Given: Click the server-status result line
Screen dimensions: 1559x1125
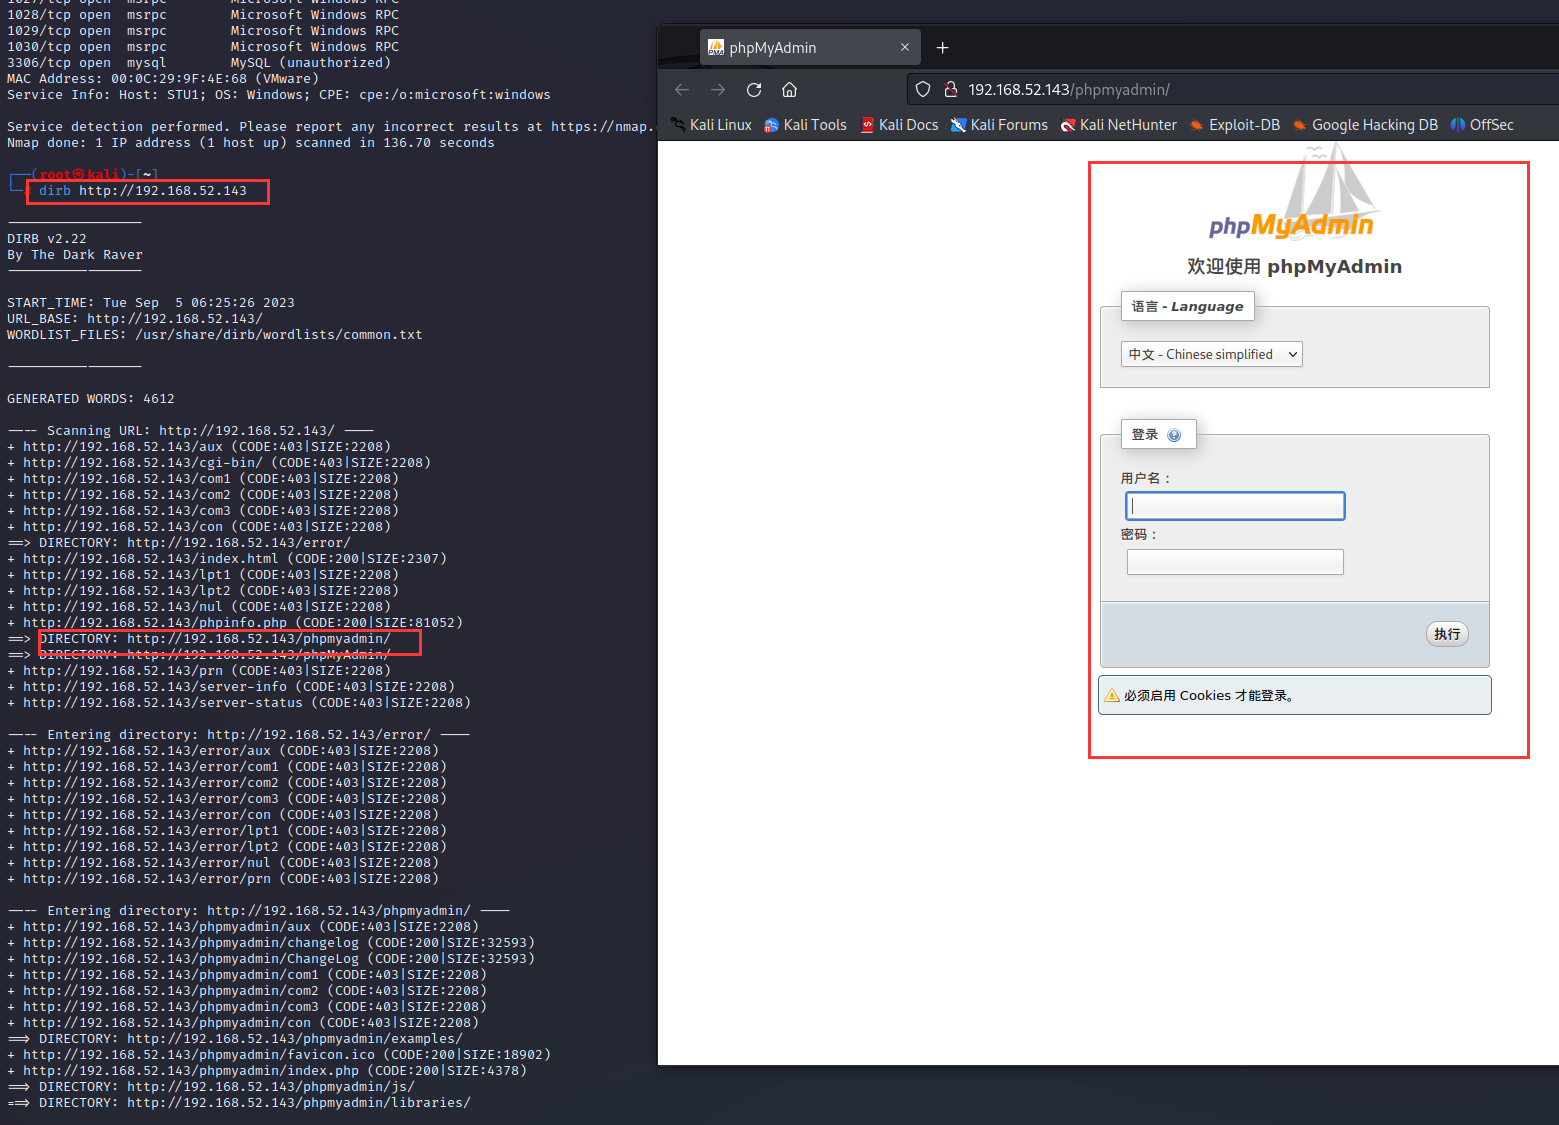Looking at the screenshot, I should coord(239,703).
